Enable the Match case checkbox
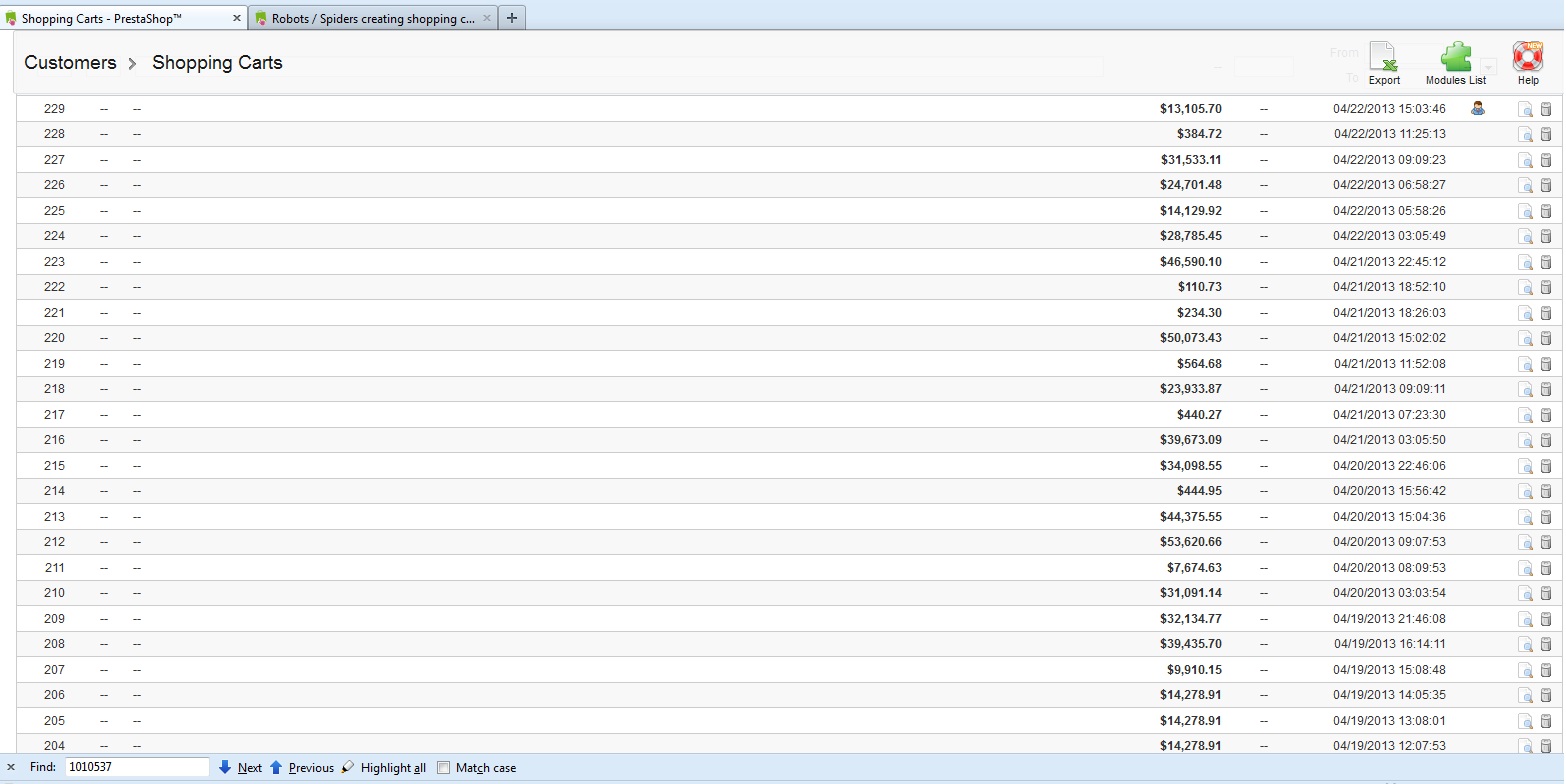1566x784 pixels. (443, 768)
